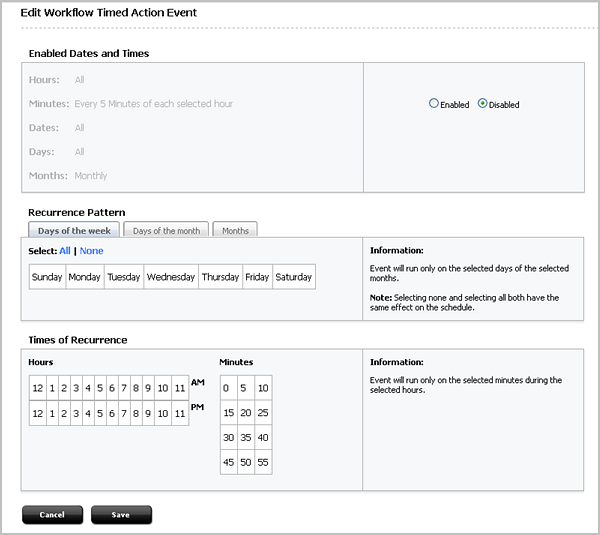Select hour 5 in the PM row
Image resolution: width=600 pixels, height=535 pixels.
click(x=99, y=413)
